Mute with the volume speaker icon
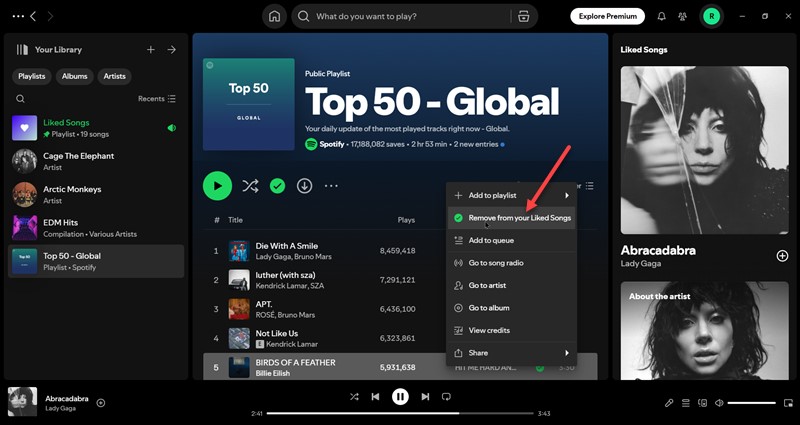The height and width of the screenshot is (425, 800). coord(719,403)
